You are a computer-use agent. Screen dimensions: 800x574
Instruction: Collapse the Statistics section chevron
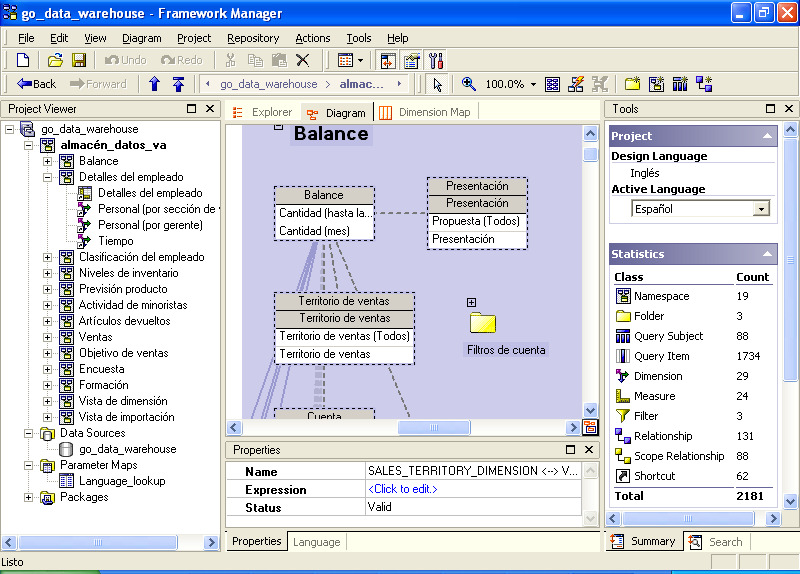tap(767, 254)
